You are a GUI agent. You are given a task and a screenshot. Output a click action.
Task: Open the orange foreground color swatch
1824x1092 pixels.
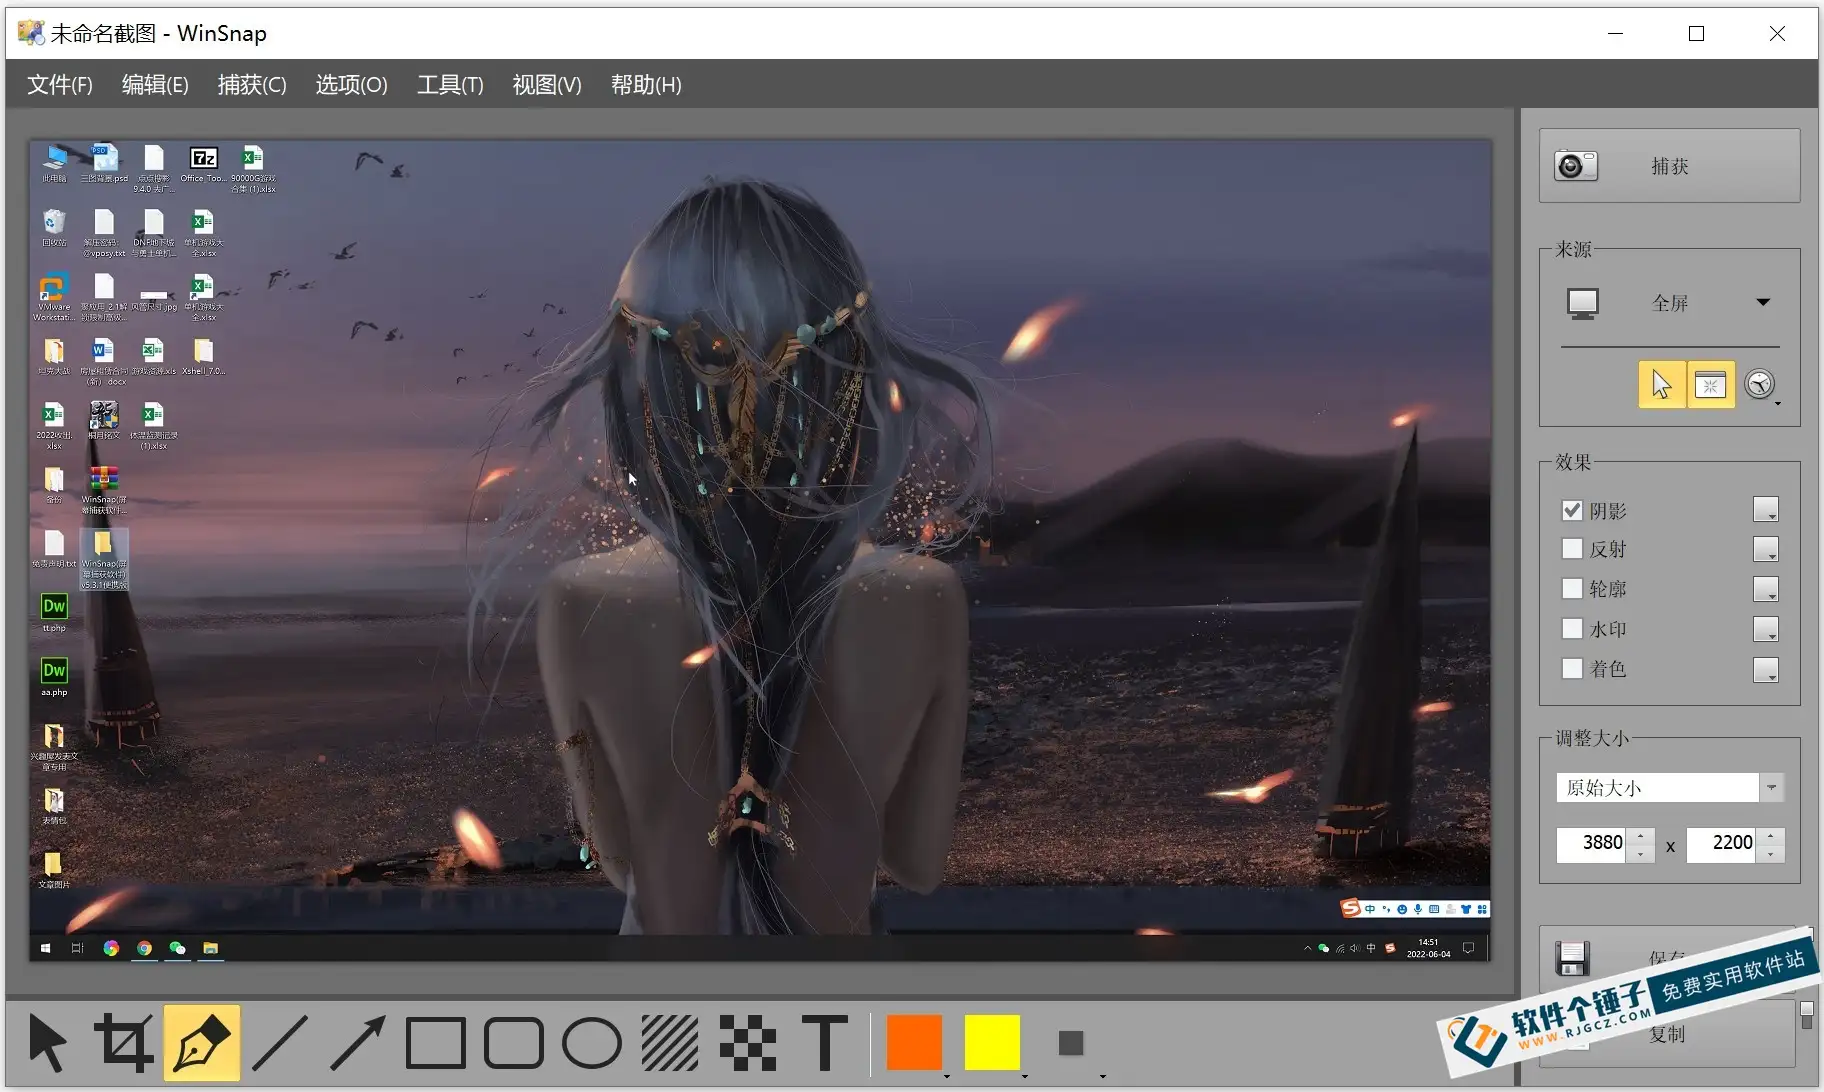[x=914, y=1043]
